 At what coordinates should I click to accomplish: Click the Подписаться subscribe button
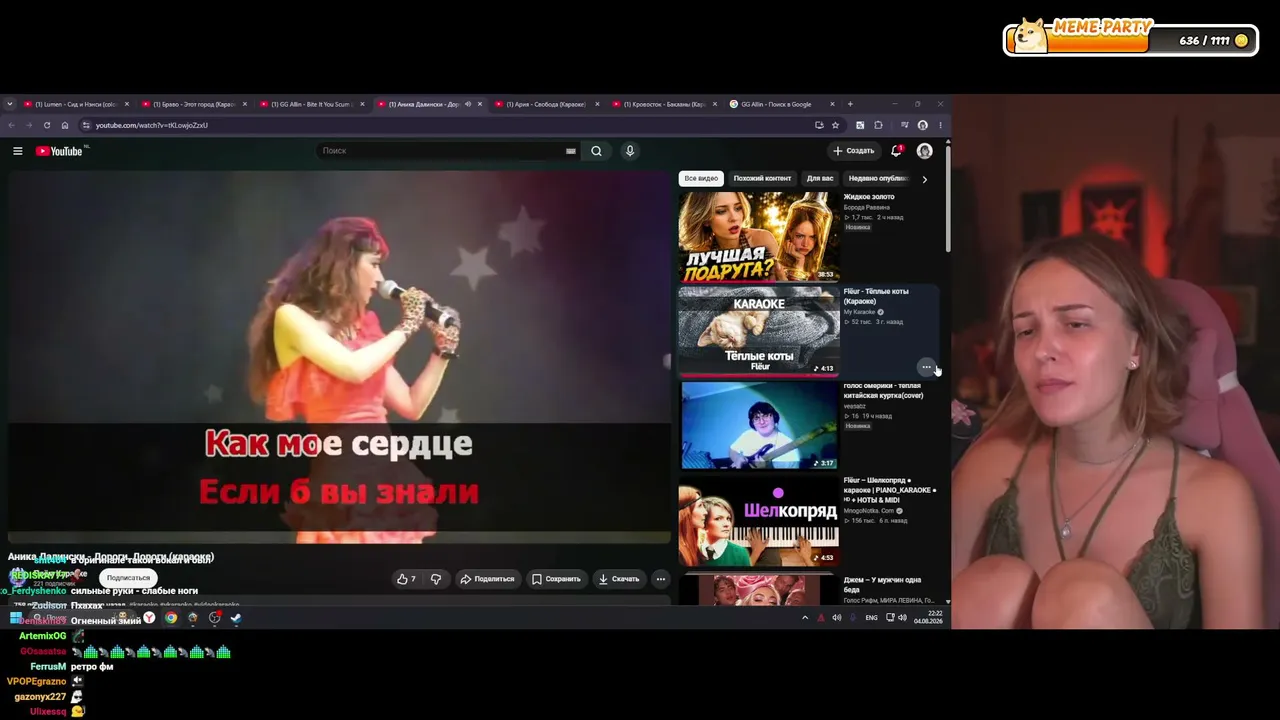click(x=128, y=578)
